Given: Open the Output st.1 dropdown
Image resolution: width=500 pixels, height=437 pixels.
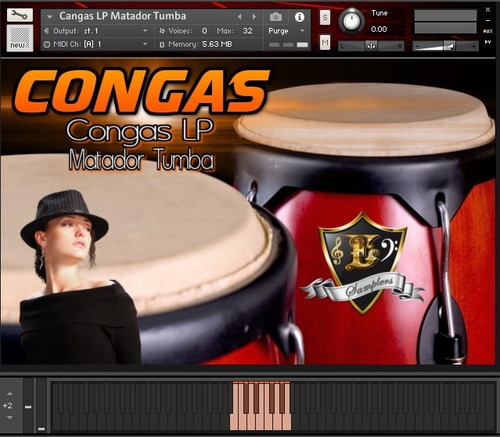Looking at the screenshot, I should click(x=96, y=31).
